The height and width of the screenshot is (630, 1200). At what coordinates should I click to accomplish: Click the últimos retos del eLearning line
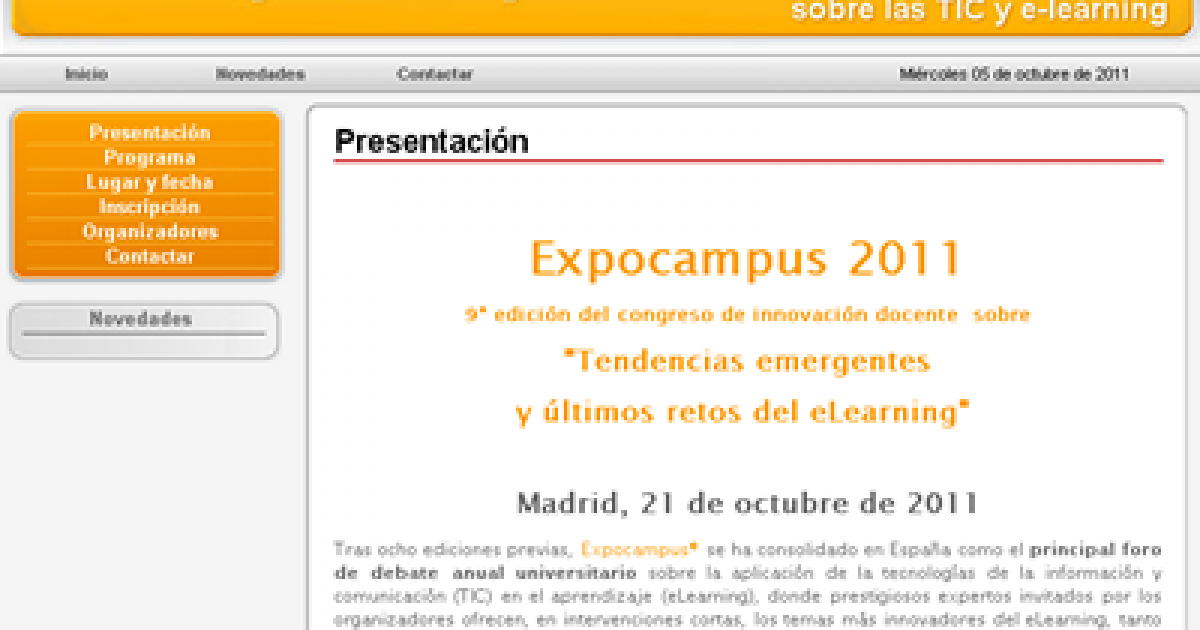pyautogui.click(x=742, y=412)
